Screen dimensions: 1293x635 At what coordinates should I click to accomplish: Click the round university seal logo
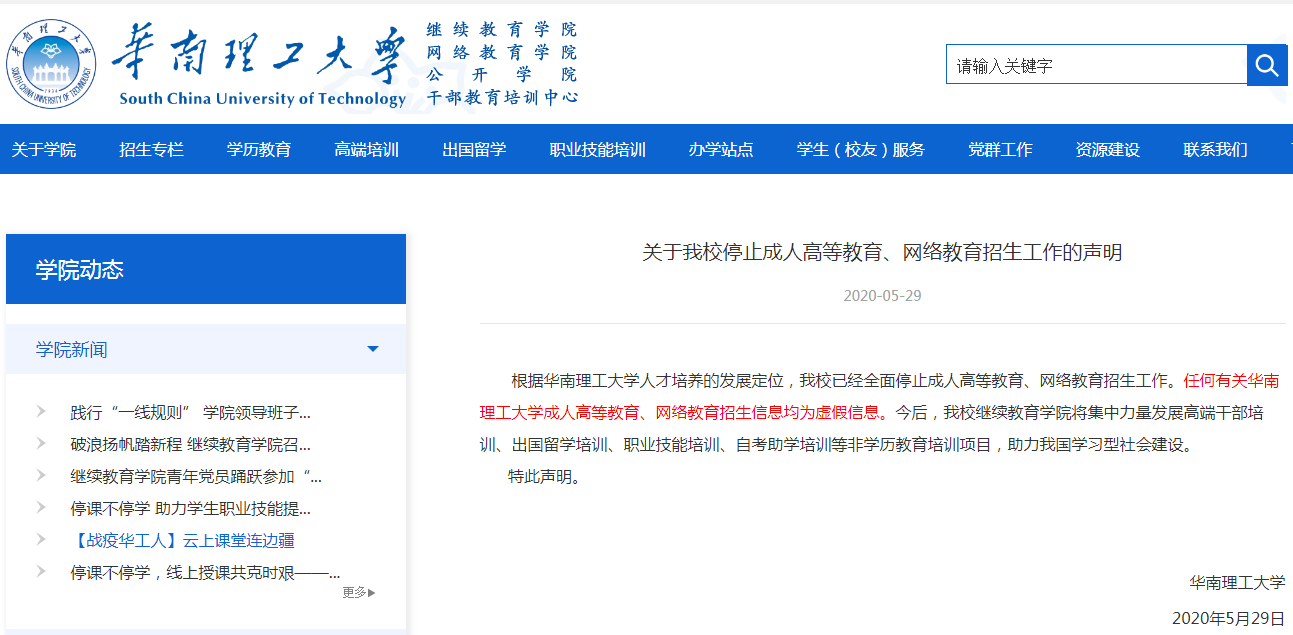(52, 64)
